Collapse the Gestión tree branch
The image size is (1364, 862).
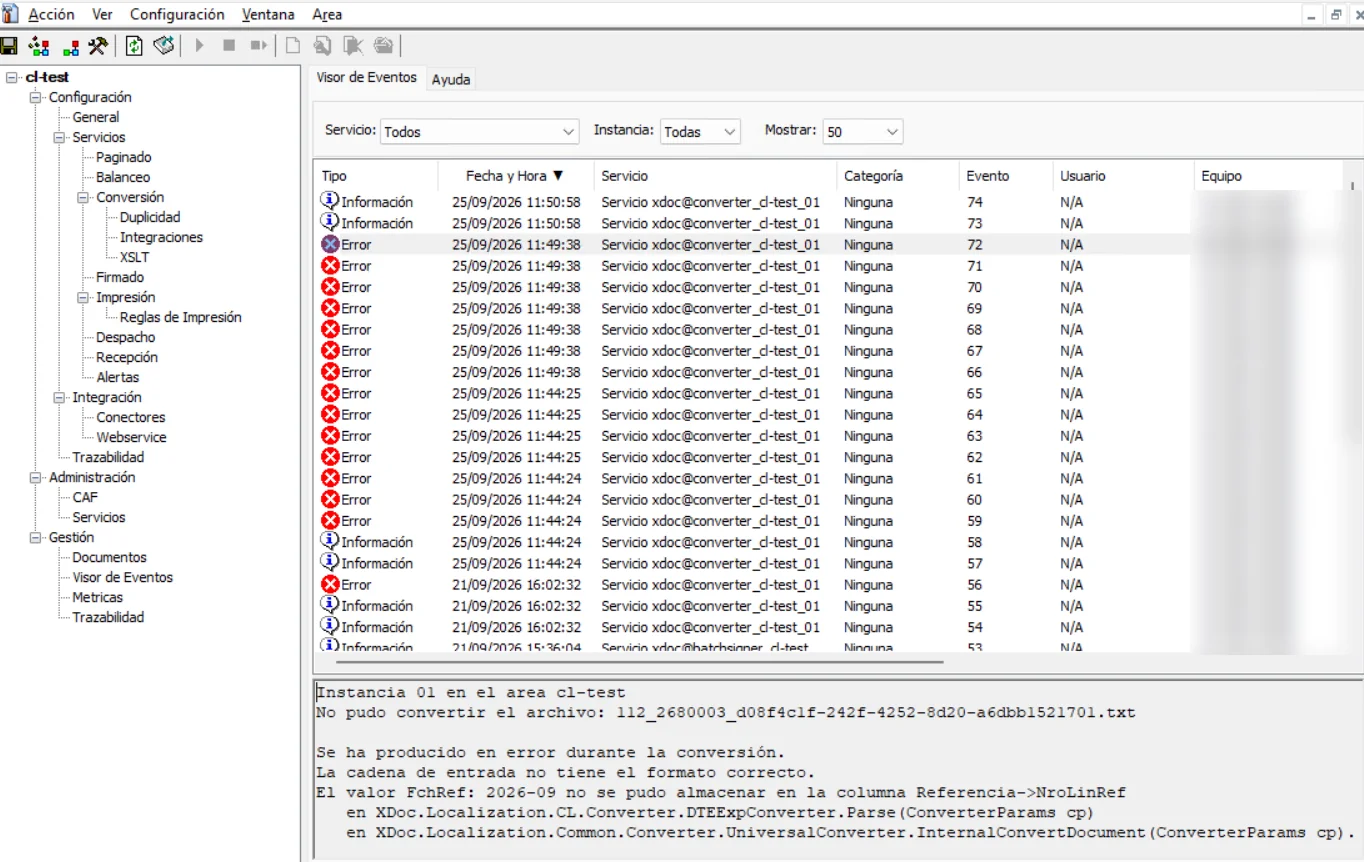tap(36, 537)
